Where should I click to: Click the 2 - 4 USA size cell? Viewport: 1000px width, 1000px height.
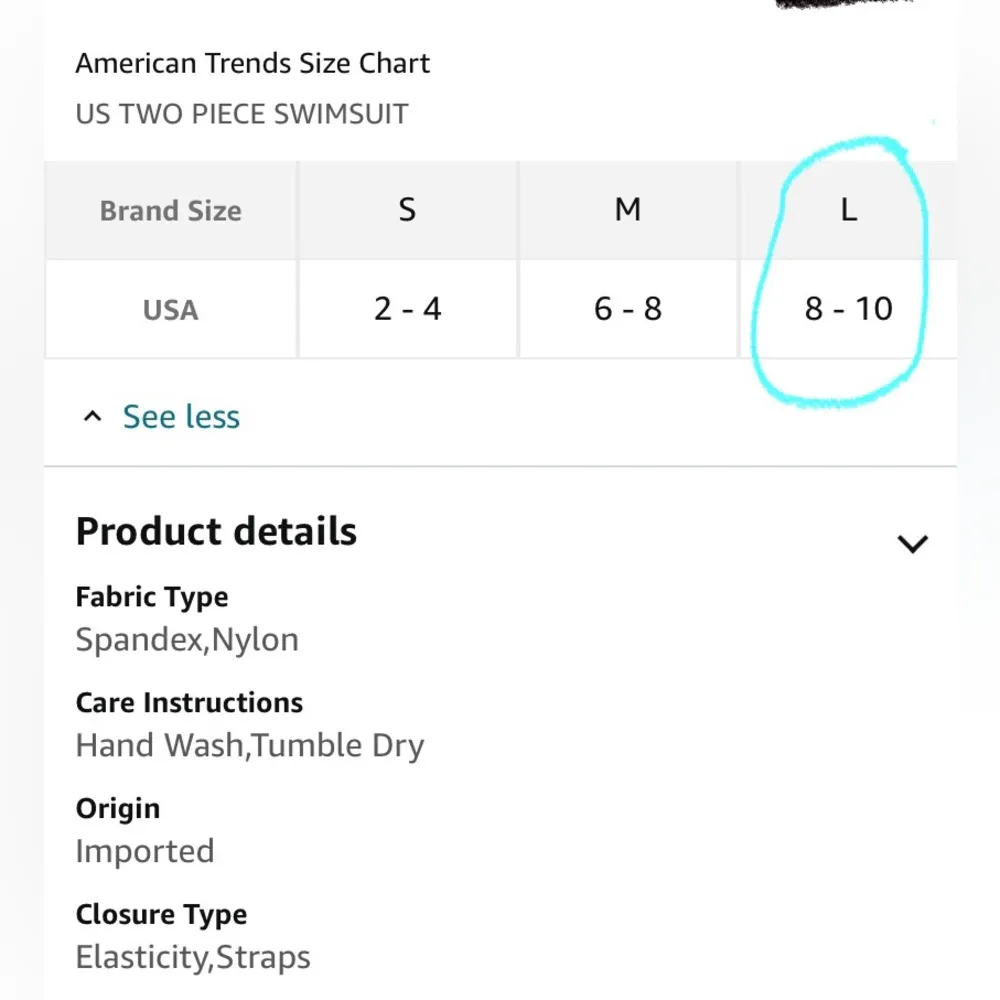pos(407,308)
